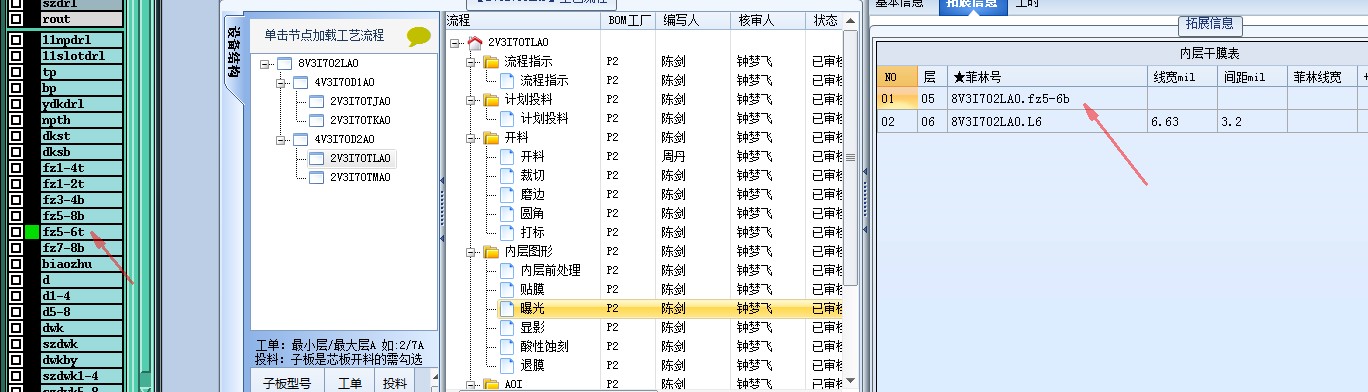This screenshot has width=1368, height=392.
Task: Click the 流程指示 folder icon
Action: click(x=491, y=62)
